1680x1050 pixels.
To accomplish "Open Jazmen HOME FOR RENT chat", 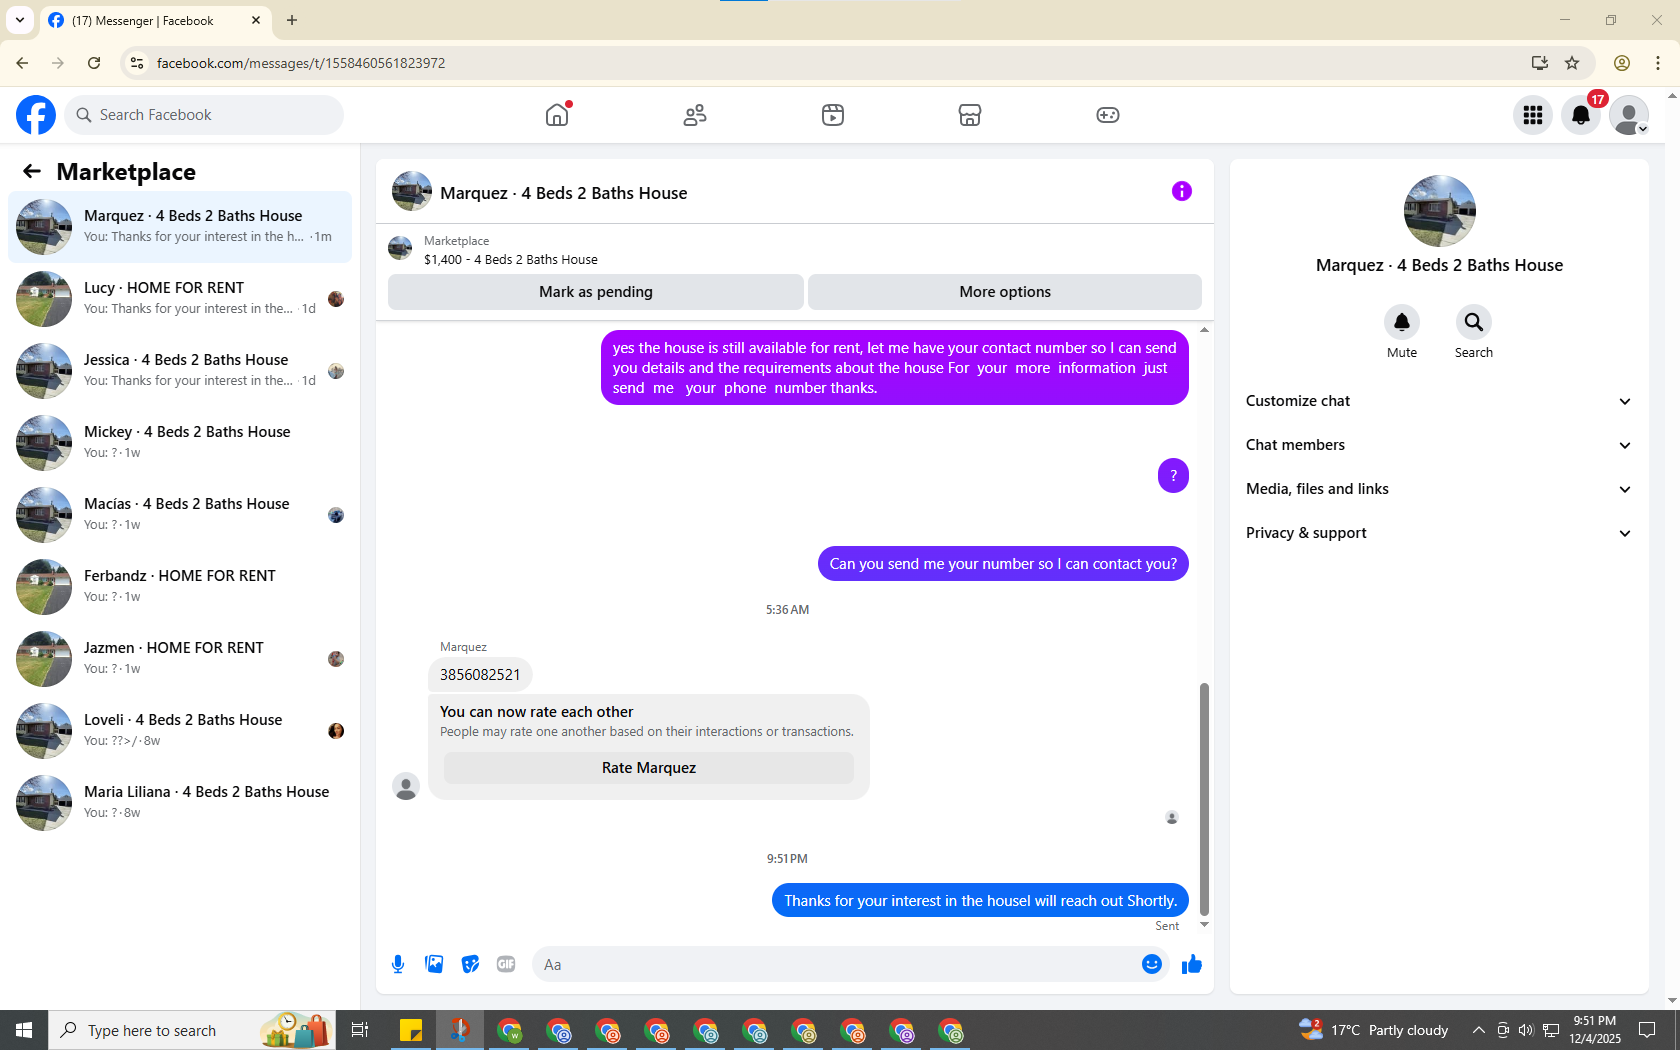I will pos(180,659).
